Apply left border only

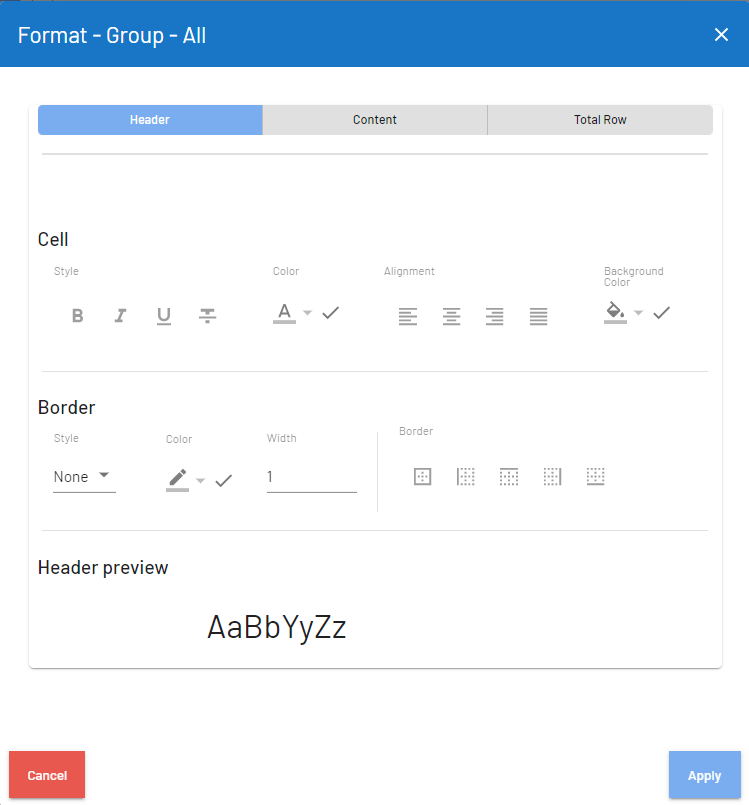click(465, 477)
